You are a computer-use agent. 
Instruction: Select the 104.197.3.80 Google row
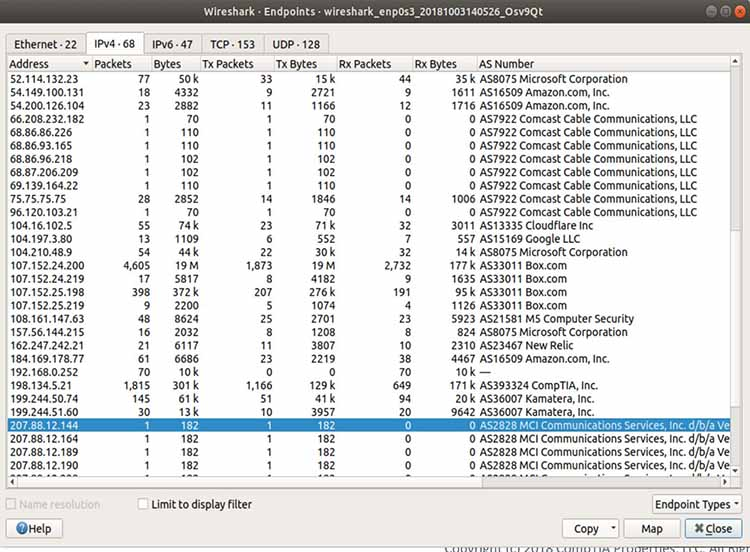(369, 239)
